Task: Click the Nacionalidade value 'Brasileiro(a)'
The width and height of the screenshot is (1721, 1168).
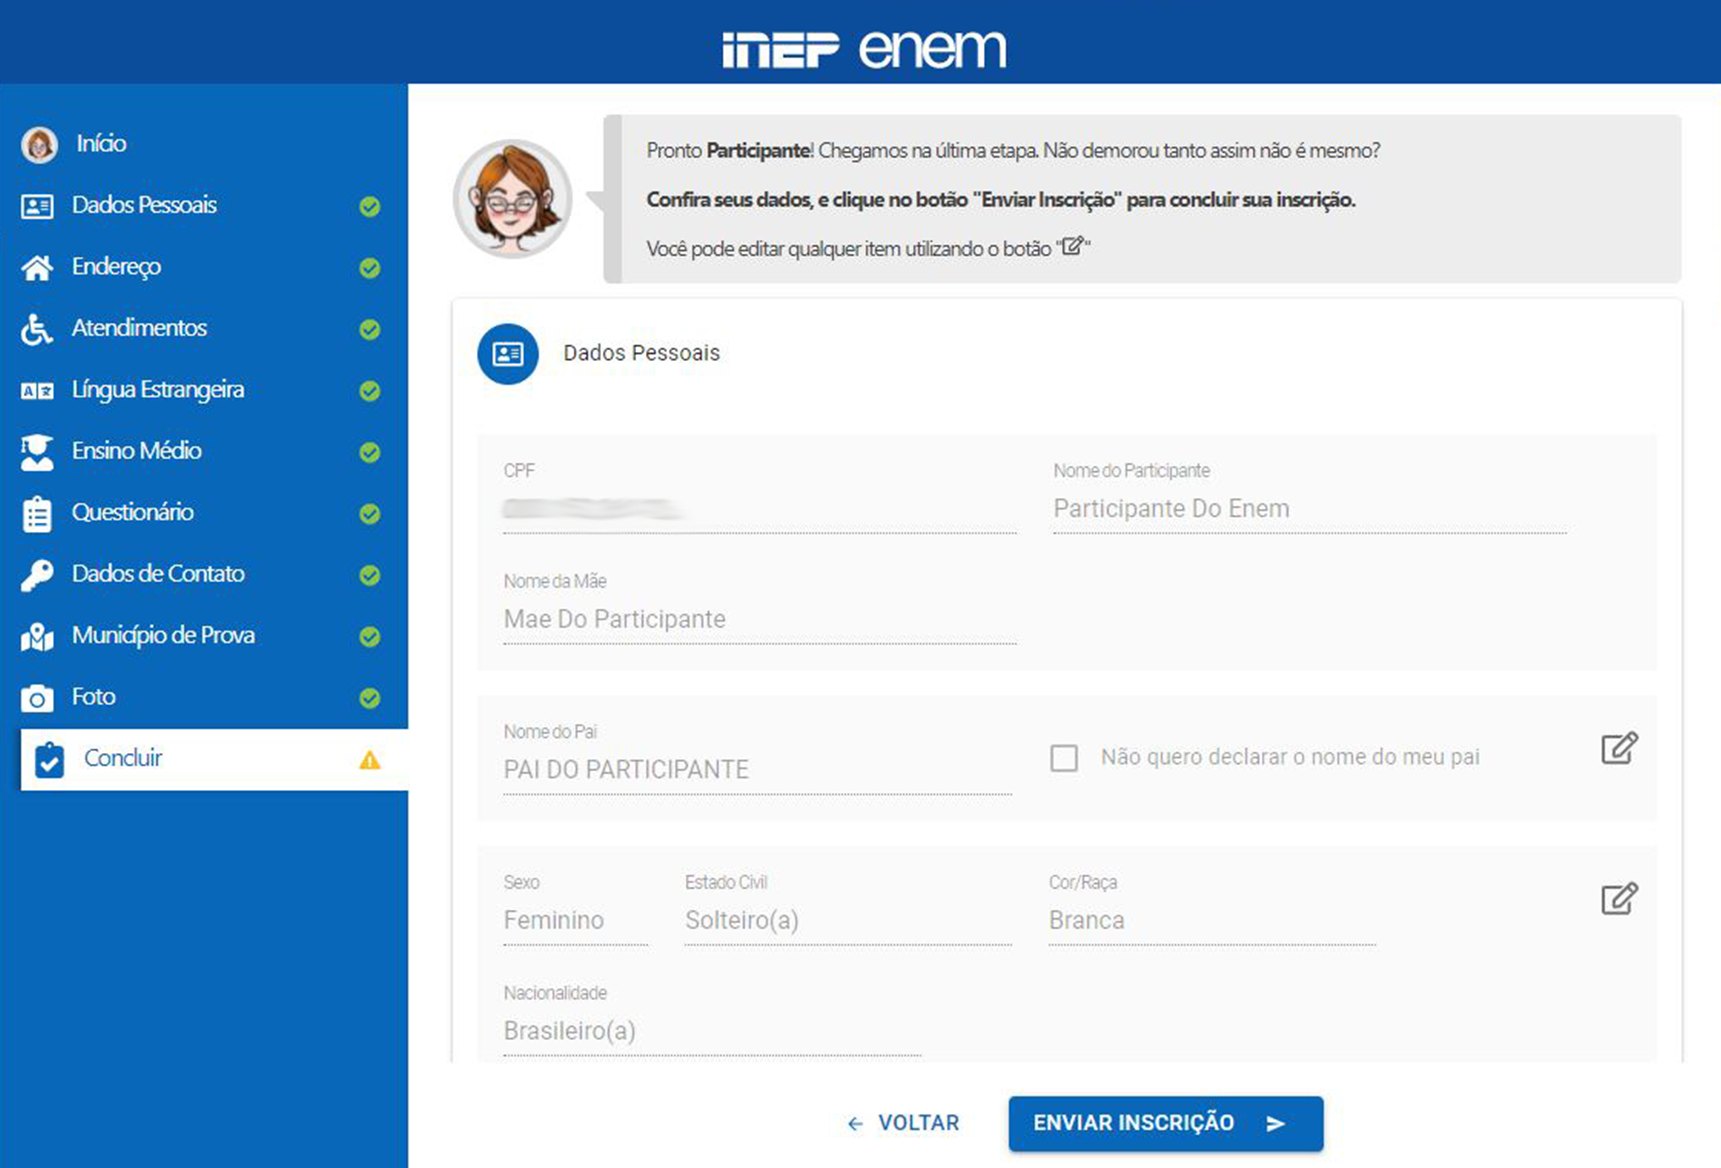Action: point(570,1031)
